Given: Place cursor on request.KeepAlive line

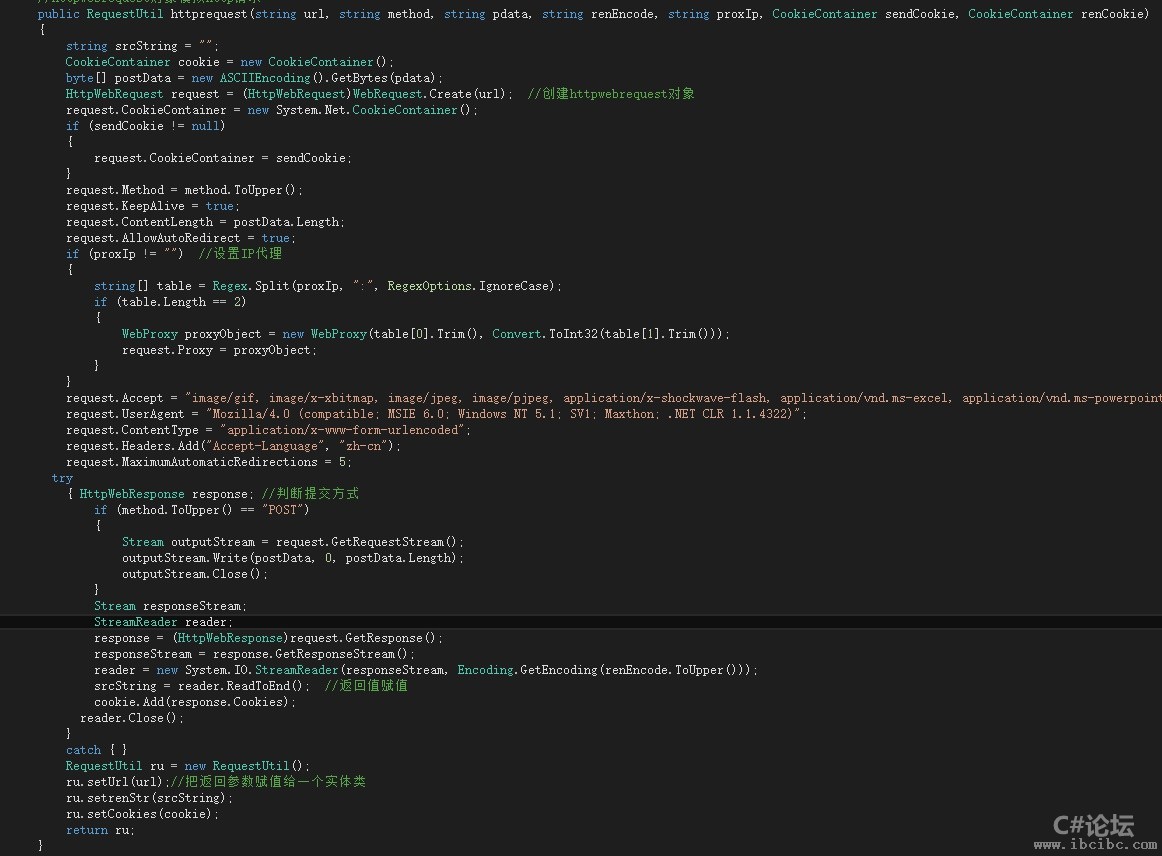Looking at the screenshot, I should tap(150, 206).
